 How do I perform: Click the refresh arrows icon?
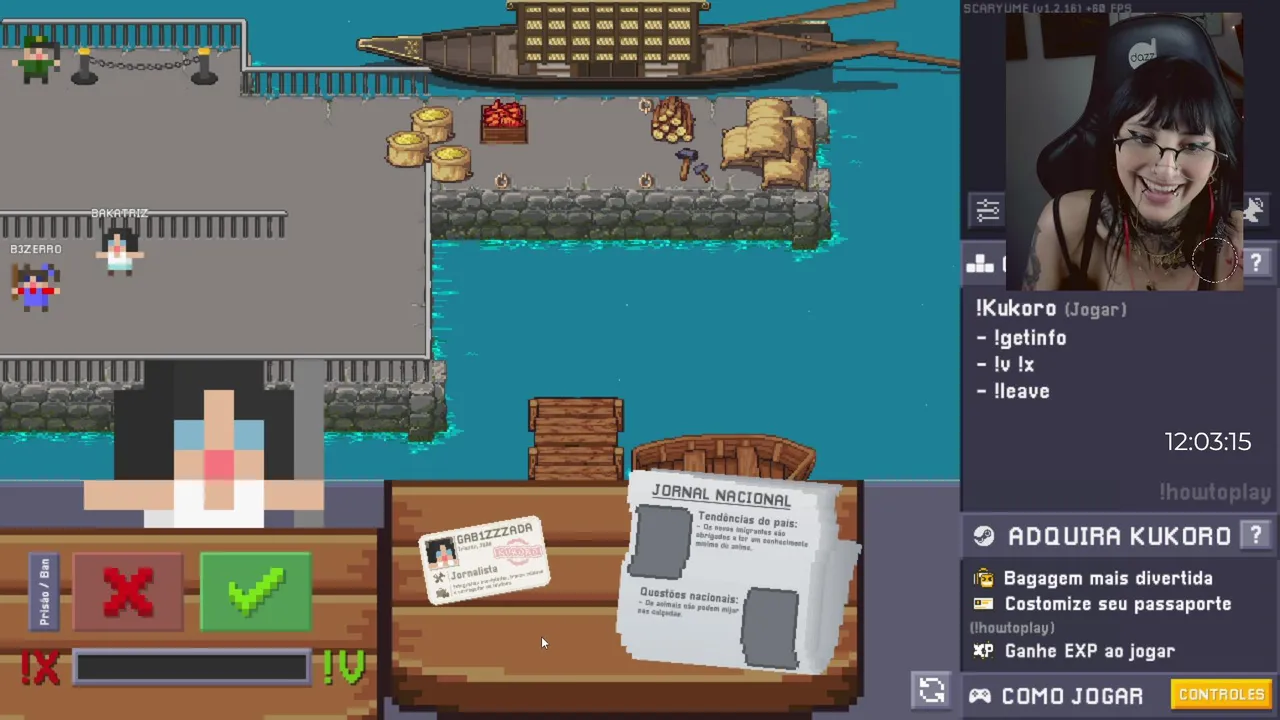[x=932, y=690]
